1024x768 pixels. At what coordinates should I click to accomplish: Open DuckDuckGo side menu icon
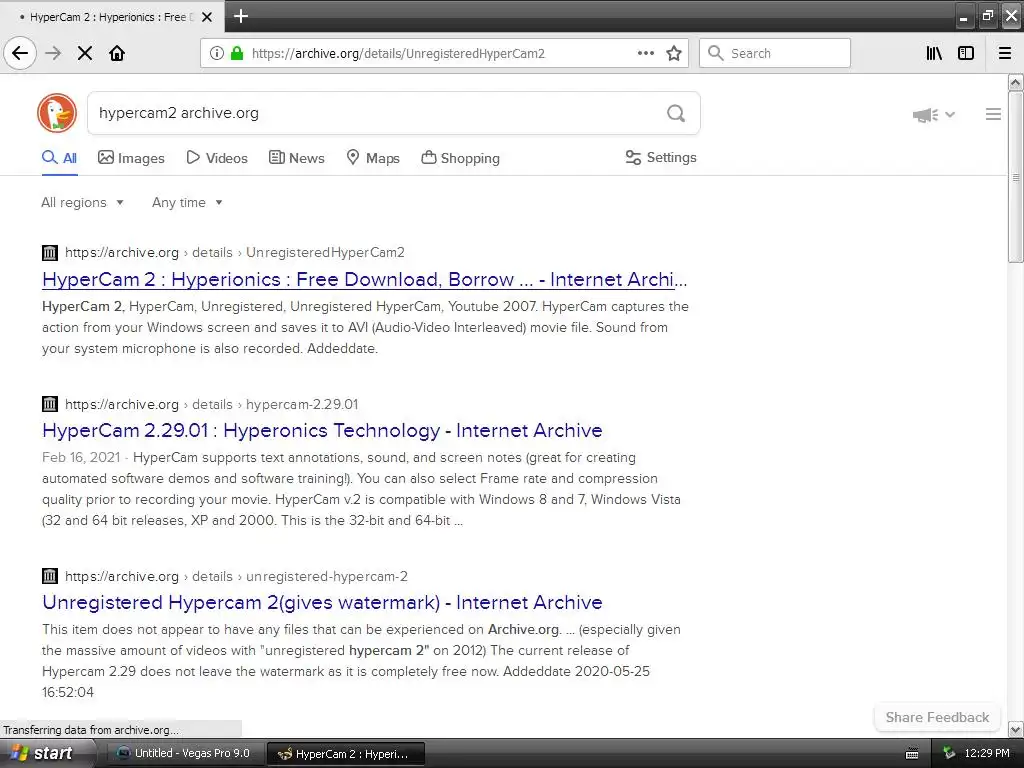tap(993, 114)
